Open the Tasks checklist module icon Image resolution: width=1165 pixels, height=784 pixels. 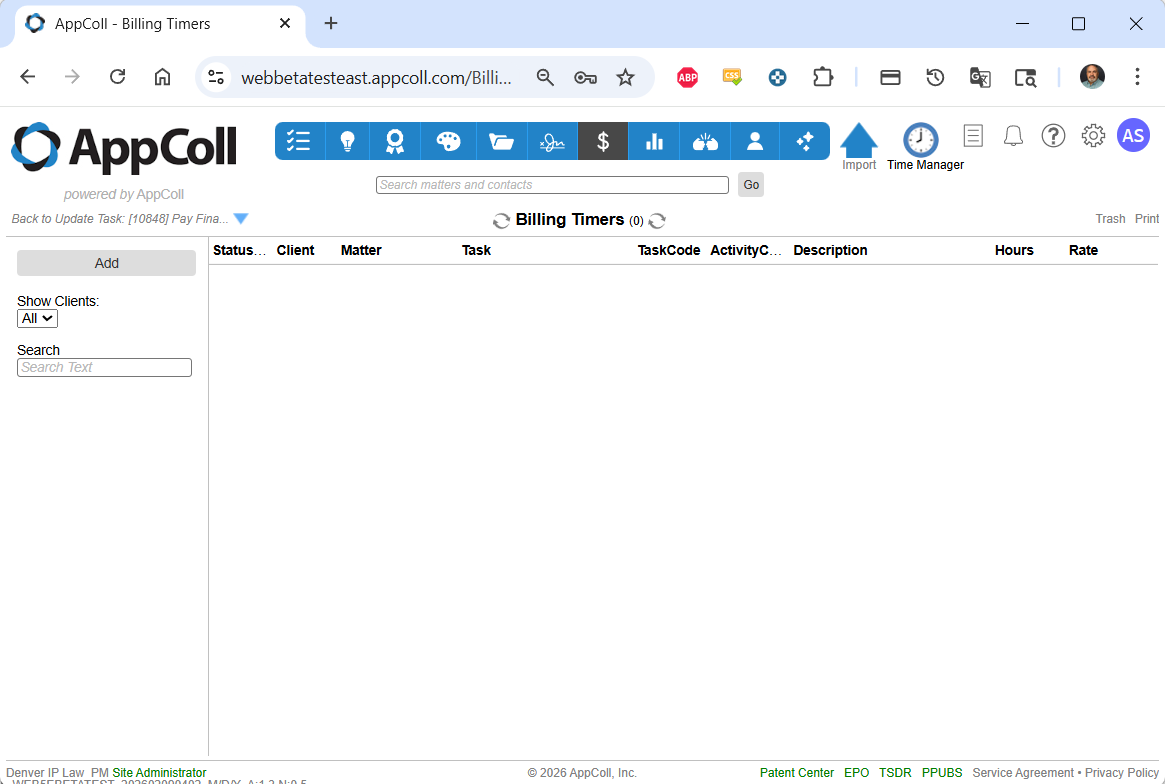pos(299,141)
